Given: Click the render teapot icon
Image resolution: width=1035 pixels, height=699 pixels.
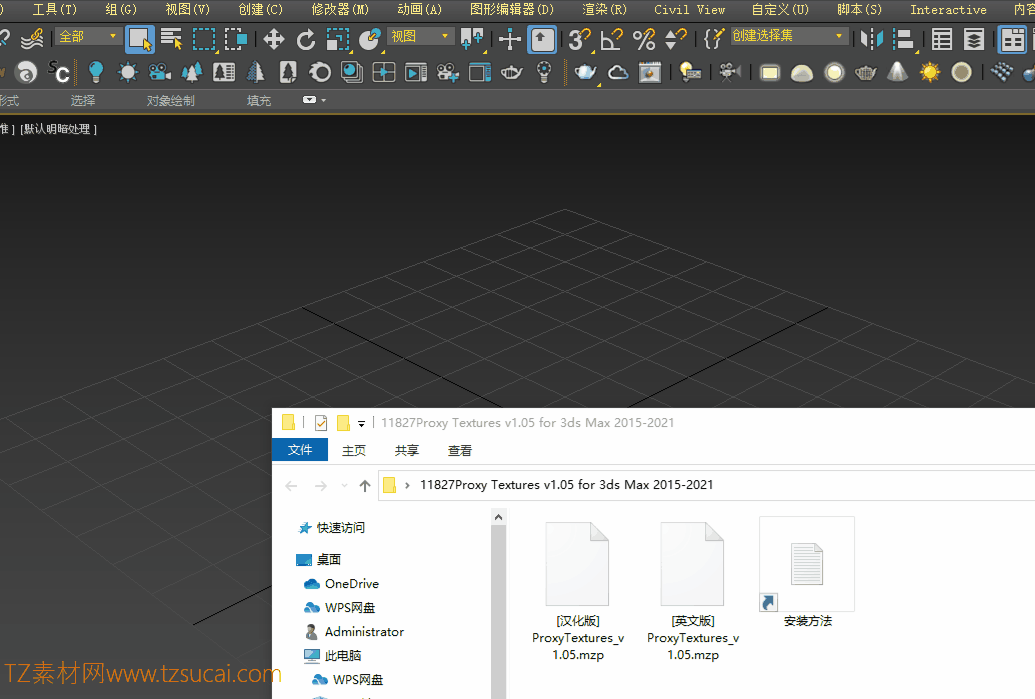Looking at the screenshot, I should coord(585,71).
